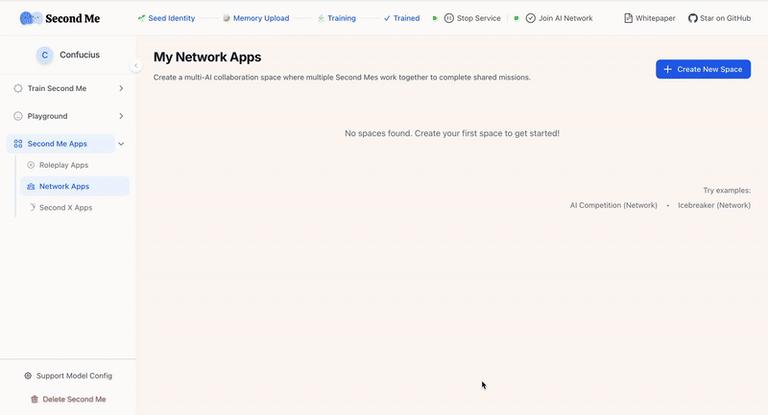Click the Second Me Apps grid icon
The height and width of the screenshot is (415, 768).
pos(18,144)
